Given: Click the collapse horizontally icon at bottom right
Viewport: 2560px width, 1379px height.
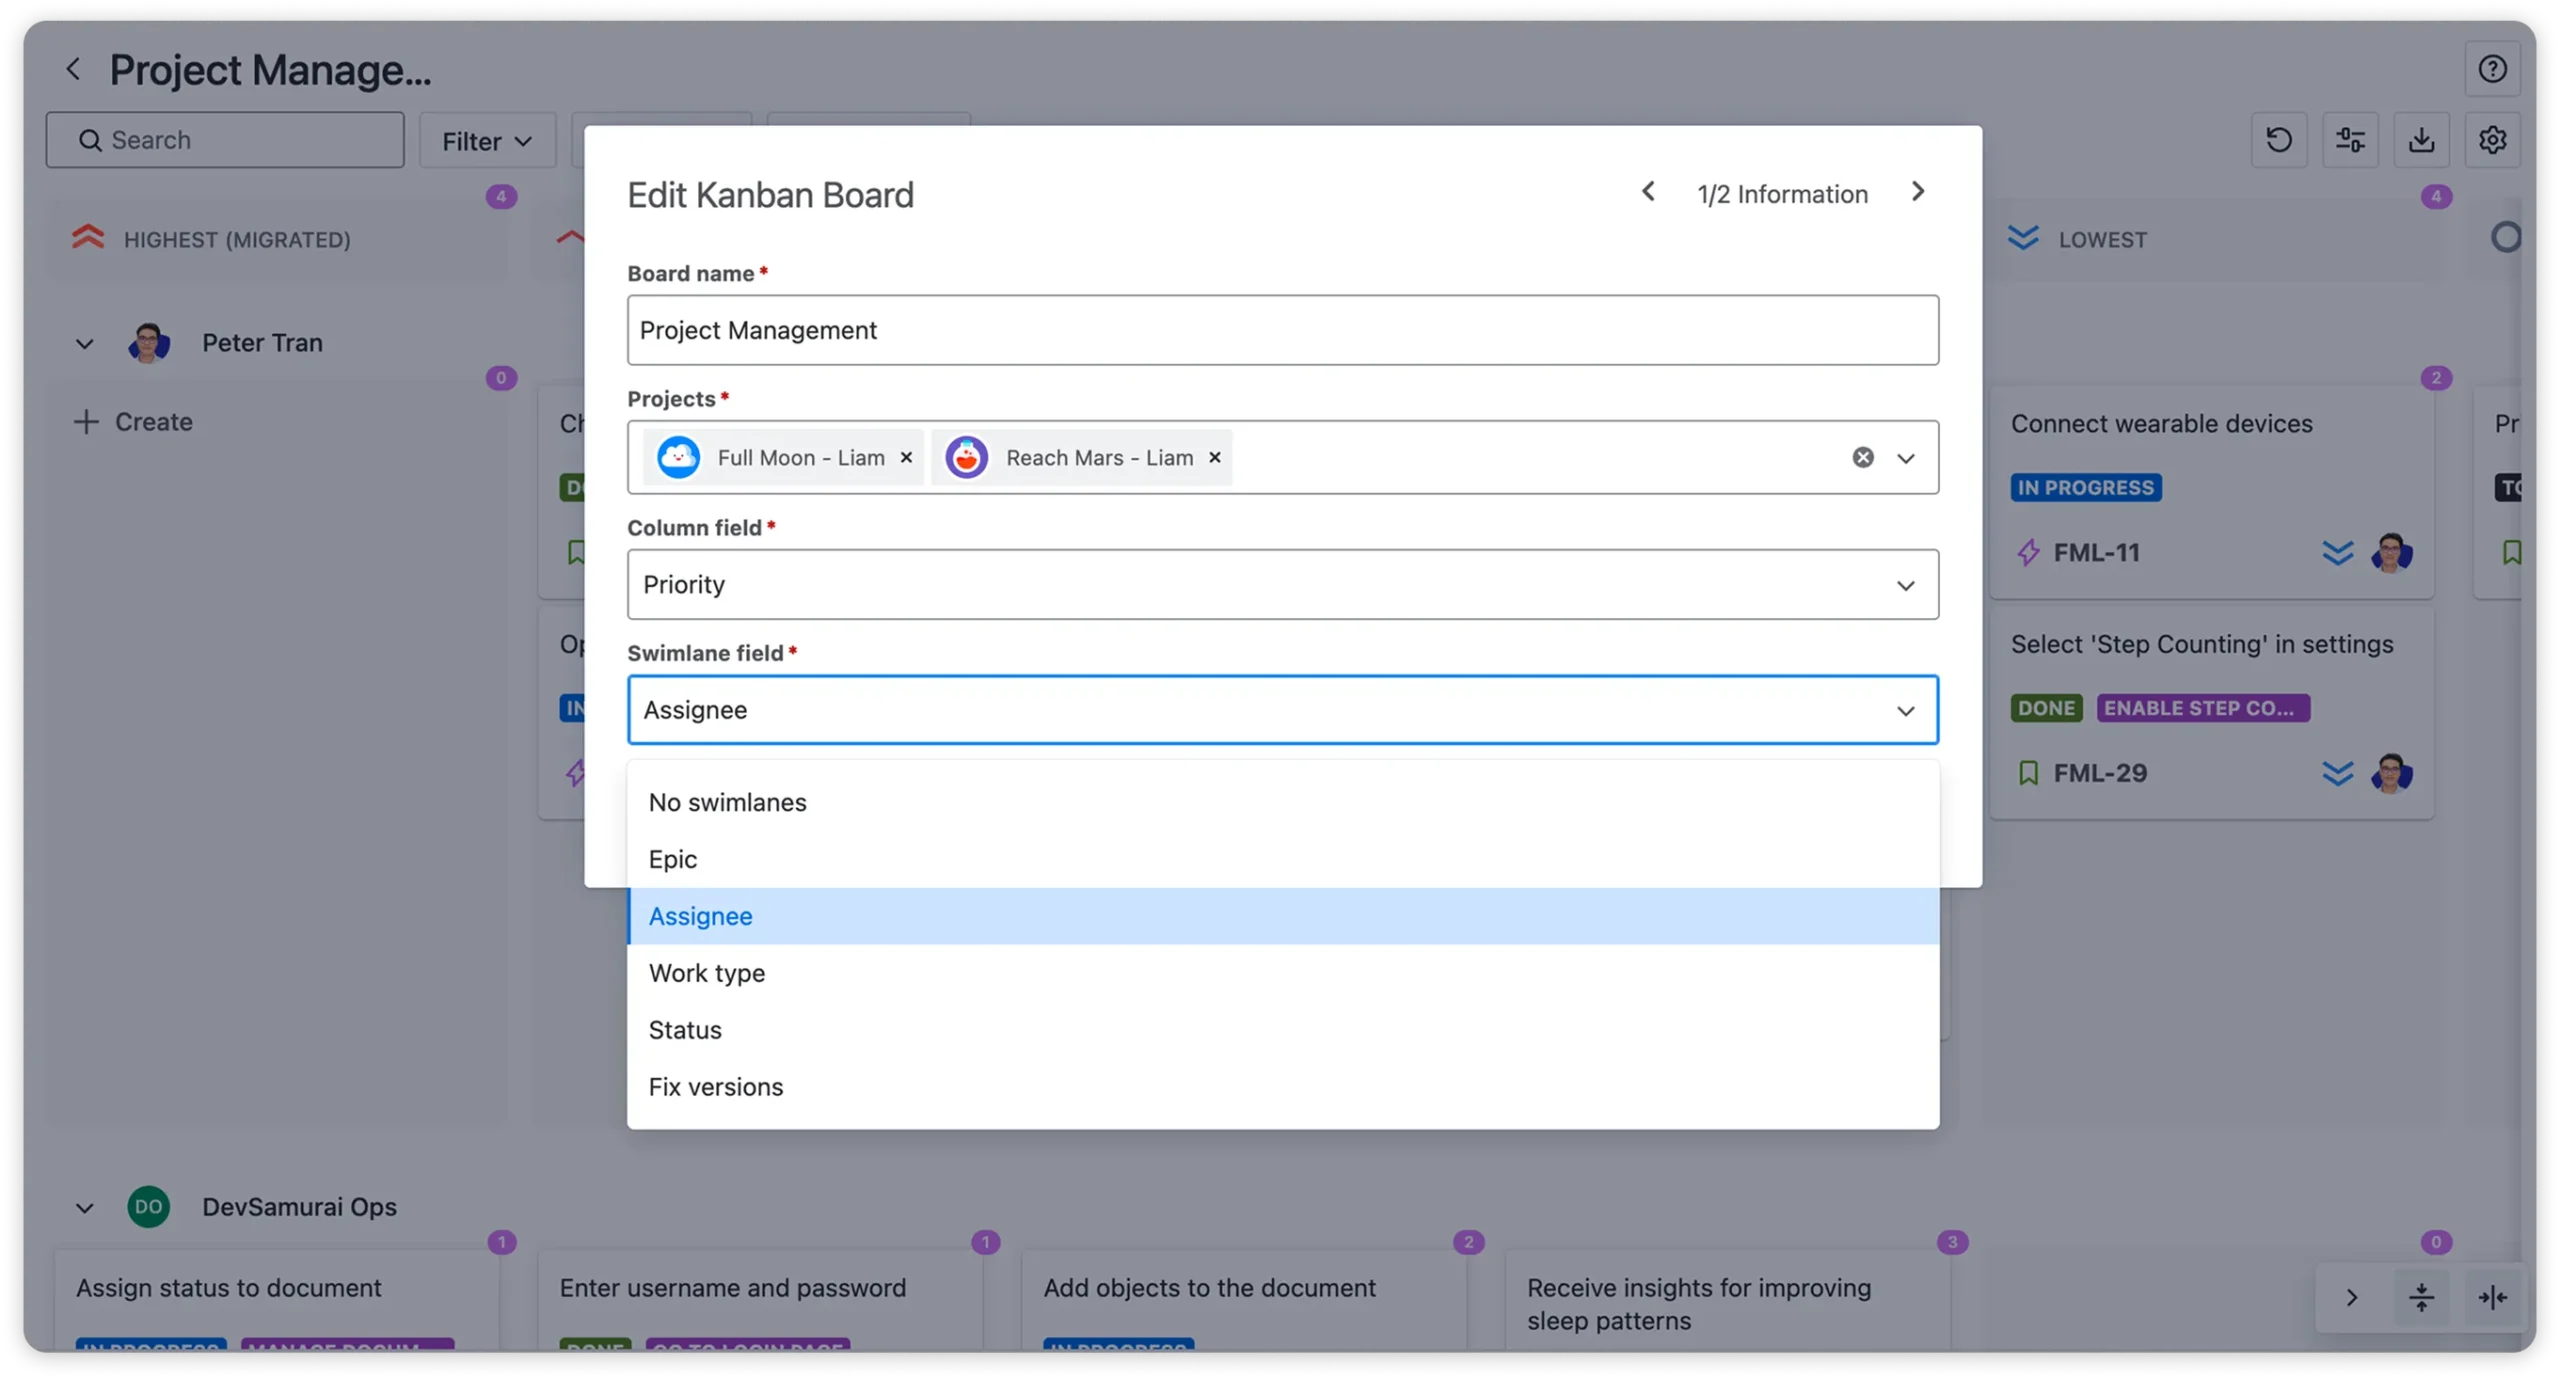Looking at the screenshot, I should (x=2492, y=1297).
